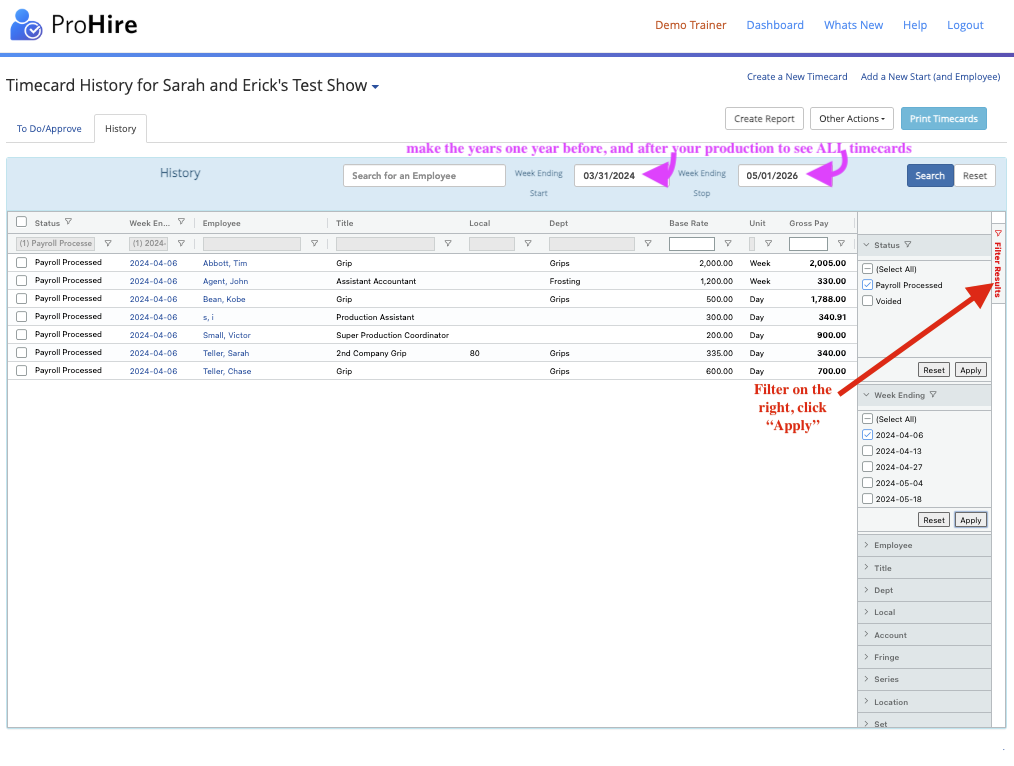The image size is (1014, 766).
Task: Select the Bean, Kobe row checkbox
Action: click(21, 299)
